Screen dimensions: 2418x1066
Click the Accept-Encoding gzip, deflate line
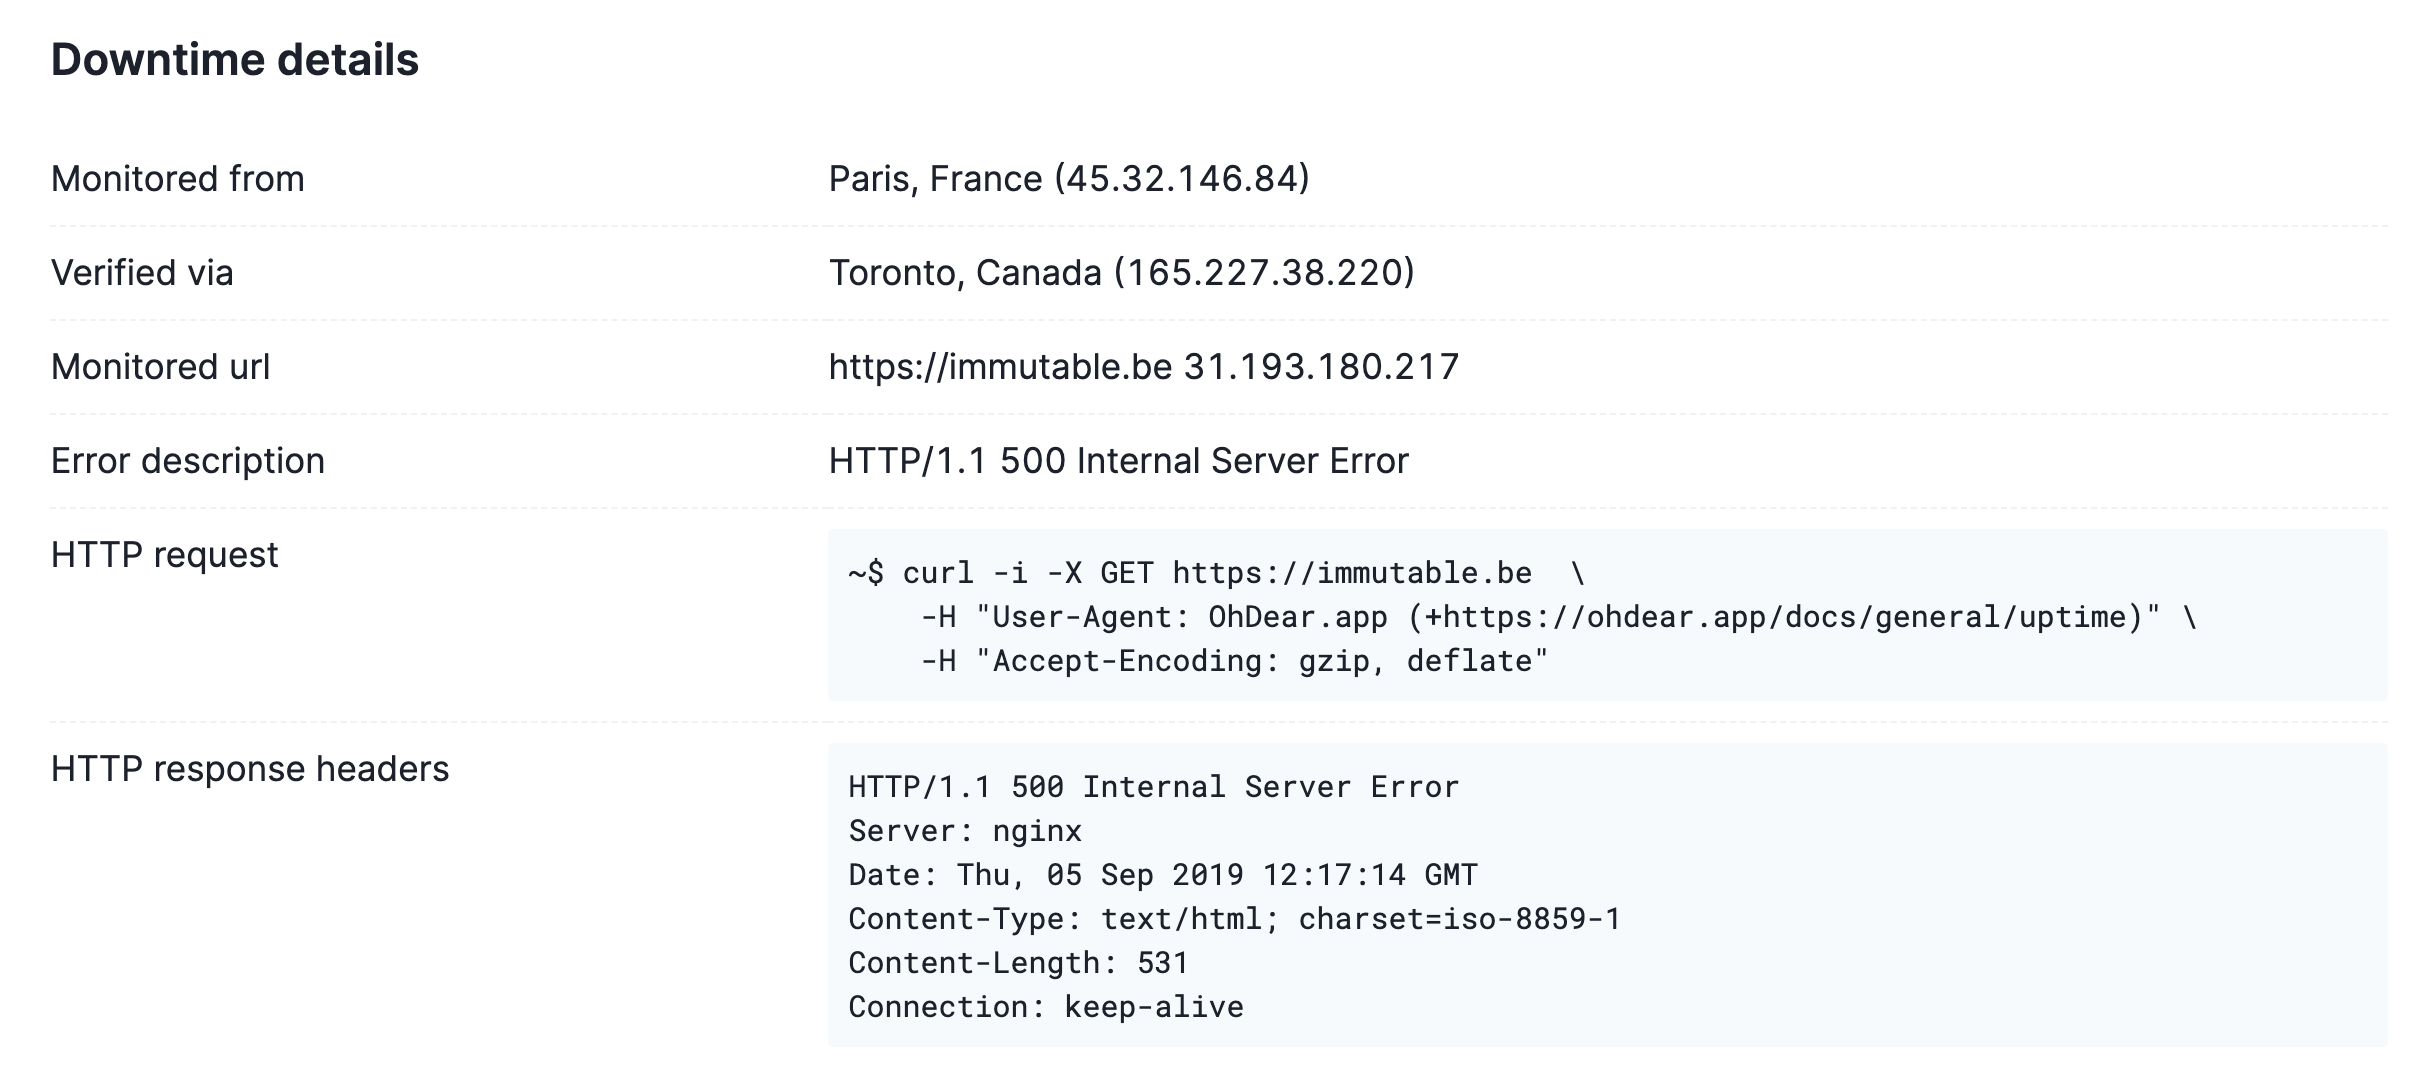1234,661
